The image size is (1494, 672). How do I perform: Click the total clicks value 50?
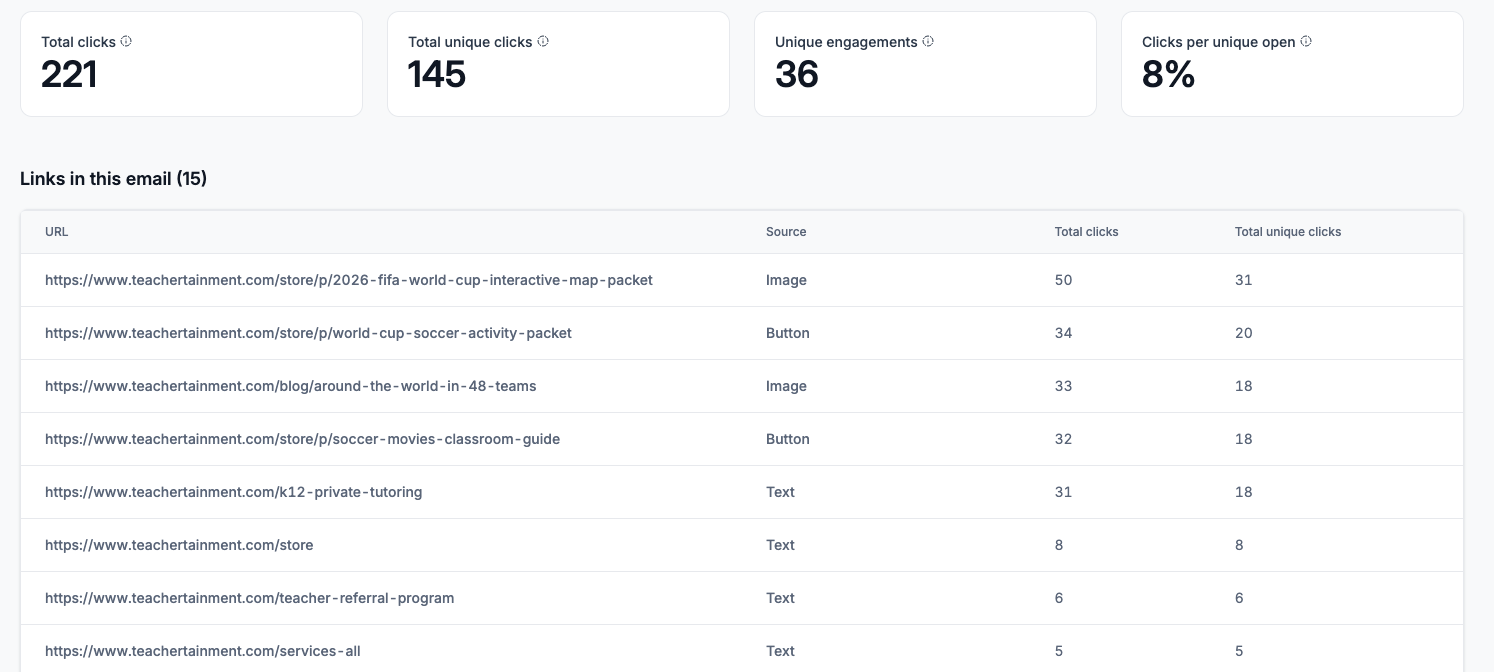coord(1063,280)
